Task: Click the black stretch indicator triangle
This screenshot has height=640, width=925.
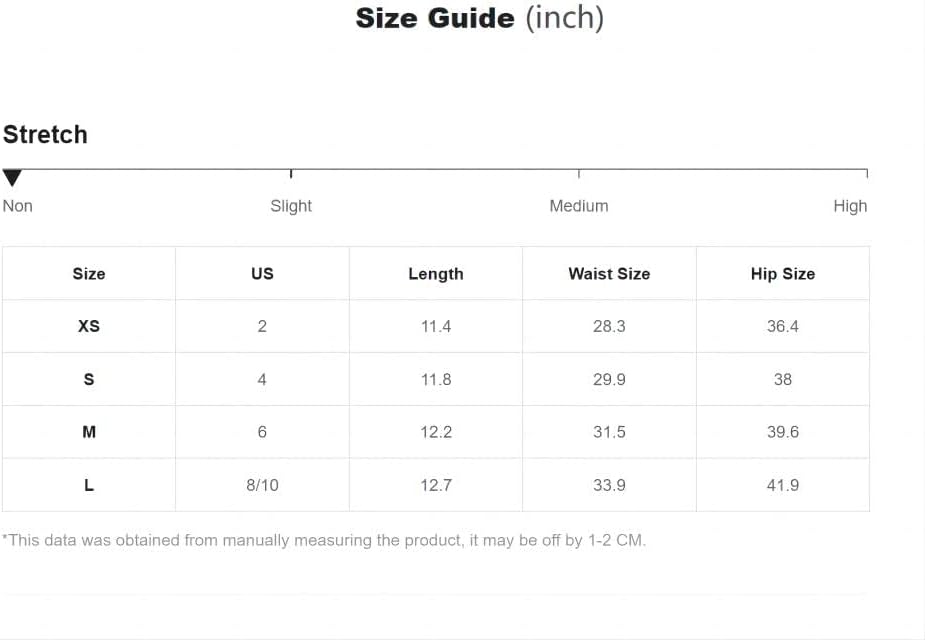Action: 12,178
